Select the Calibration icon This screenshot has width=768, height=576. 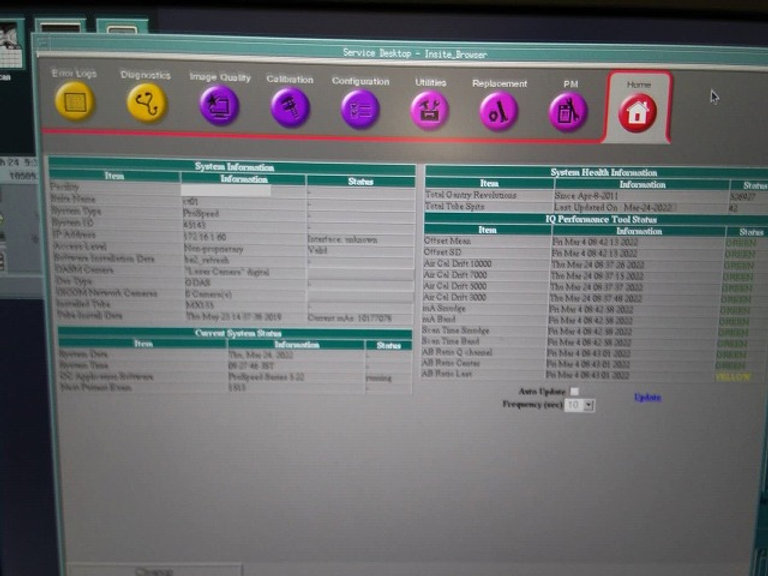click(x=290, y=107)
